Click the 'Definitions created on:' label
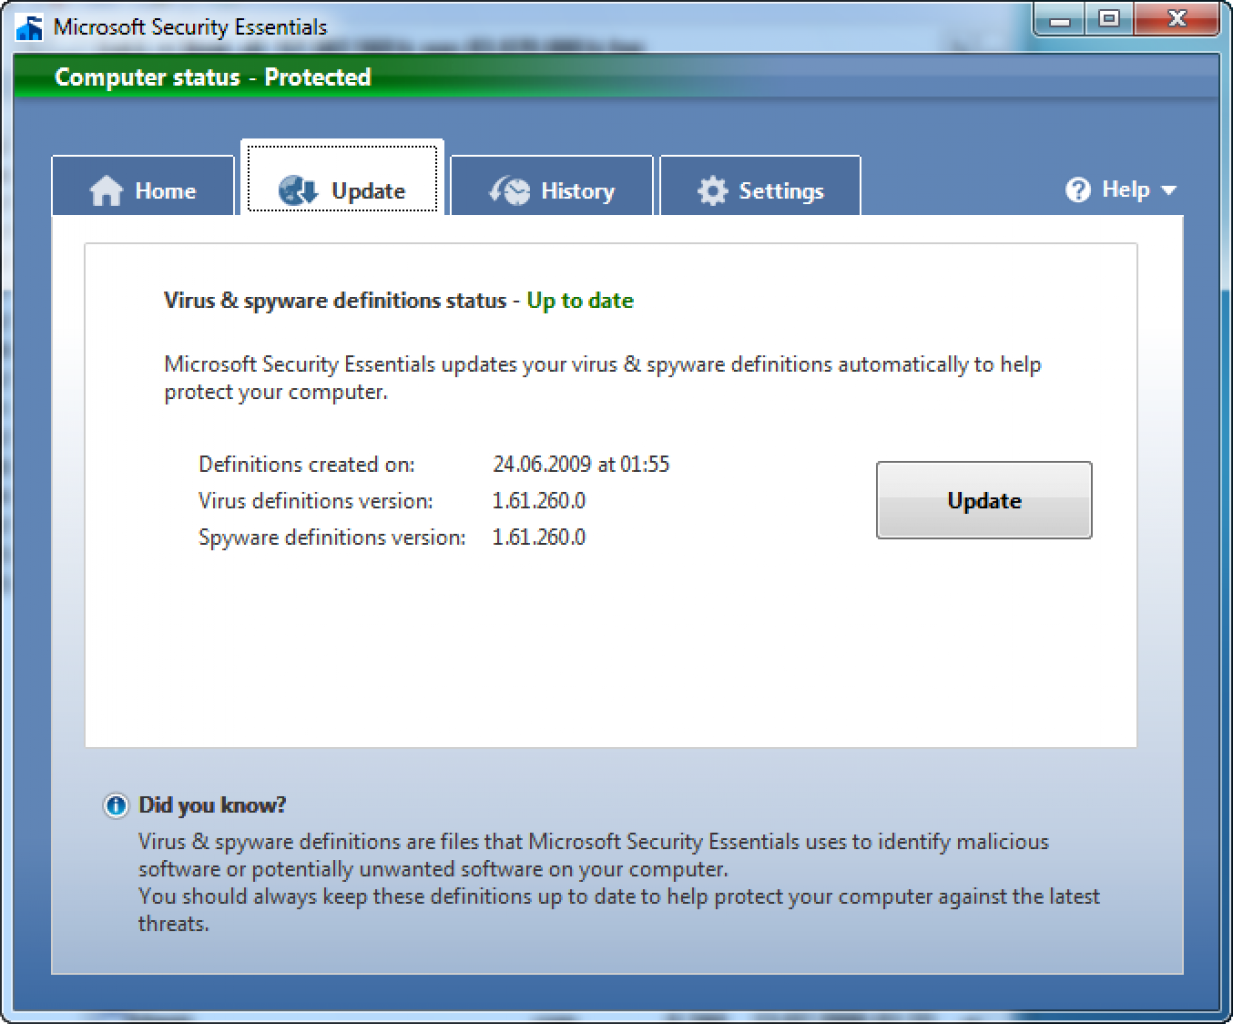 click(306, 464)
